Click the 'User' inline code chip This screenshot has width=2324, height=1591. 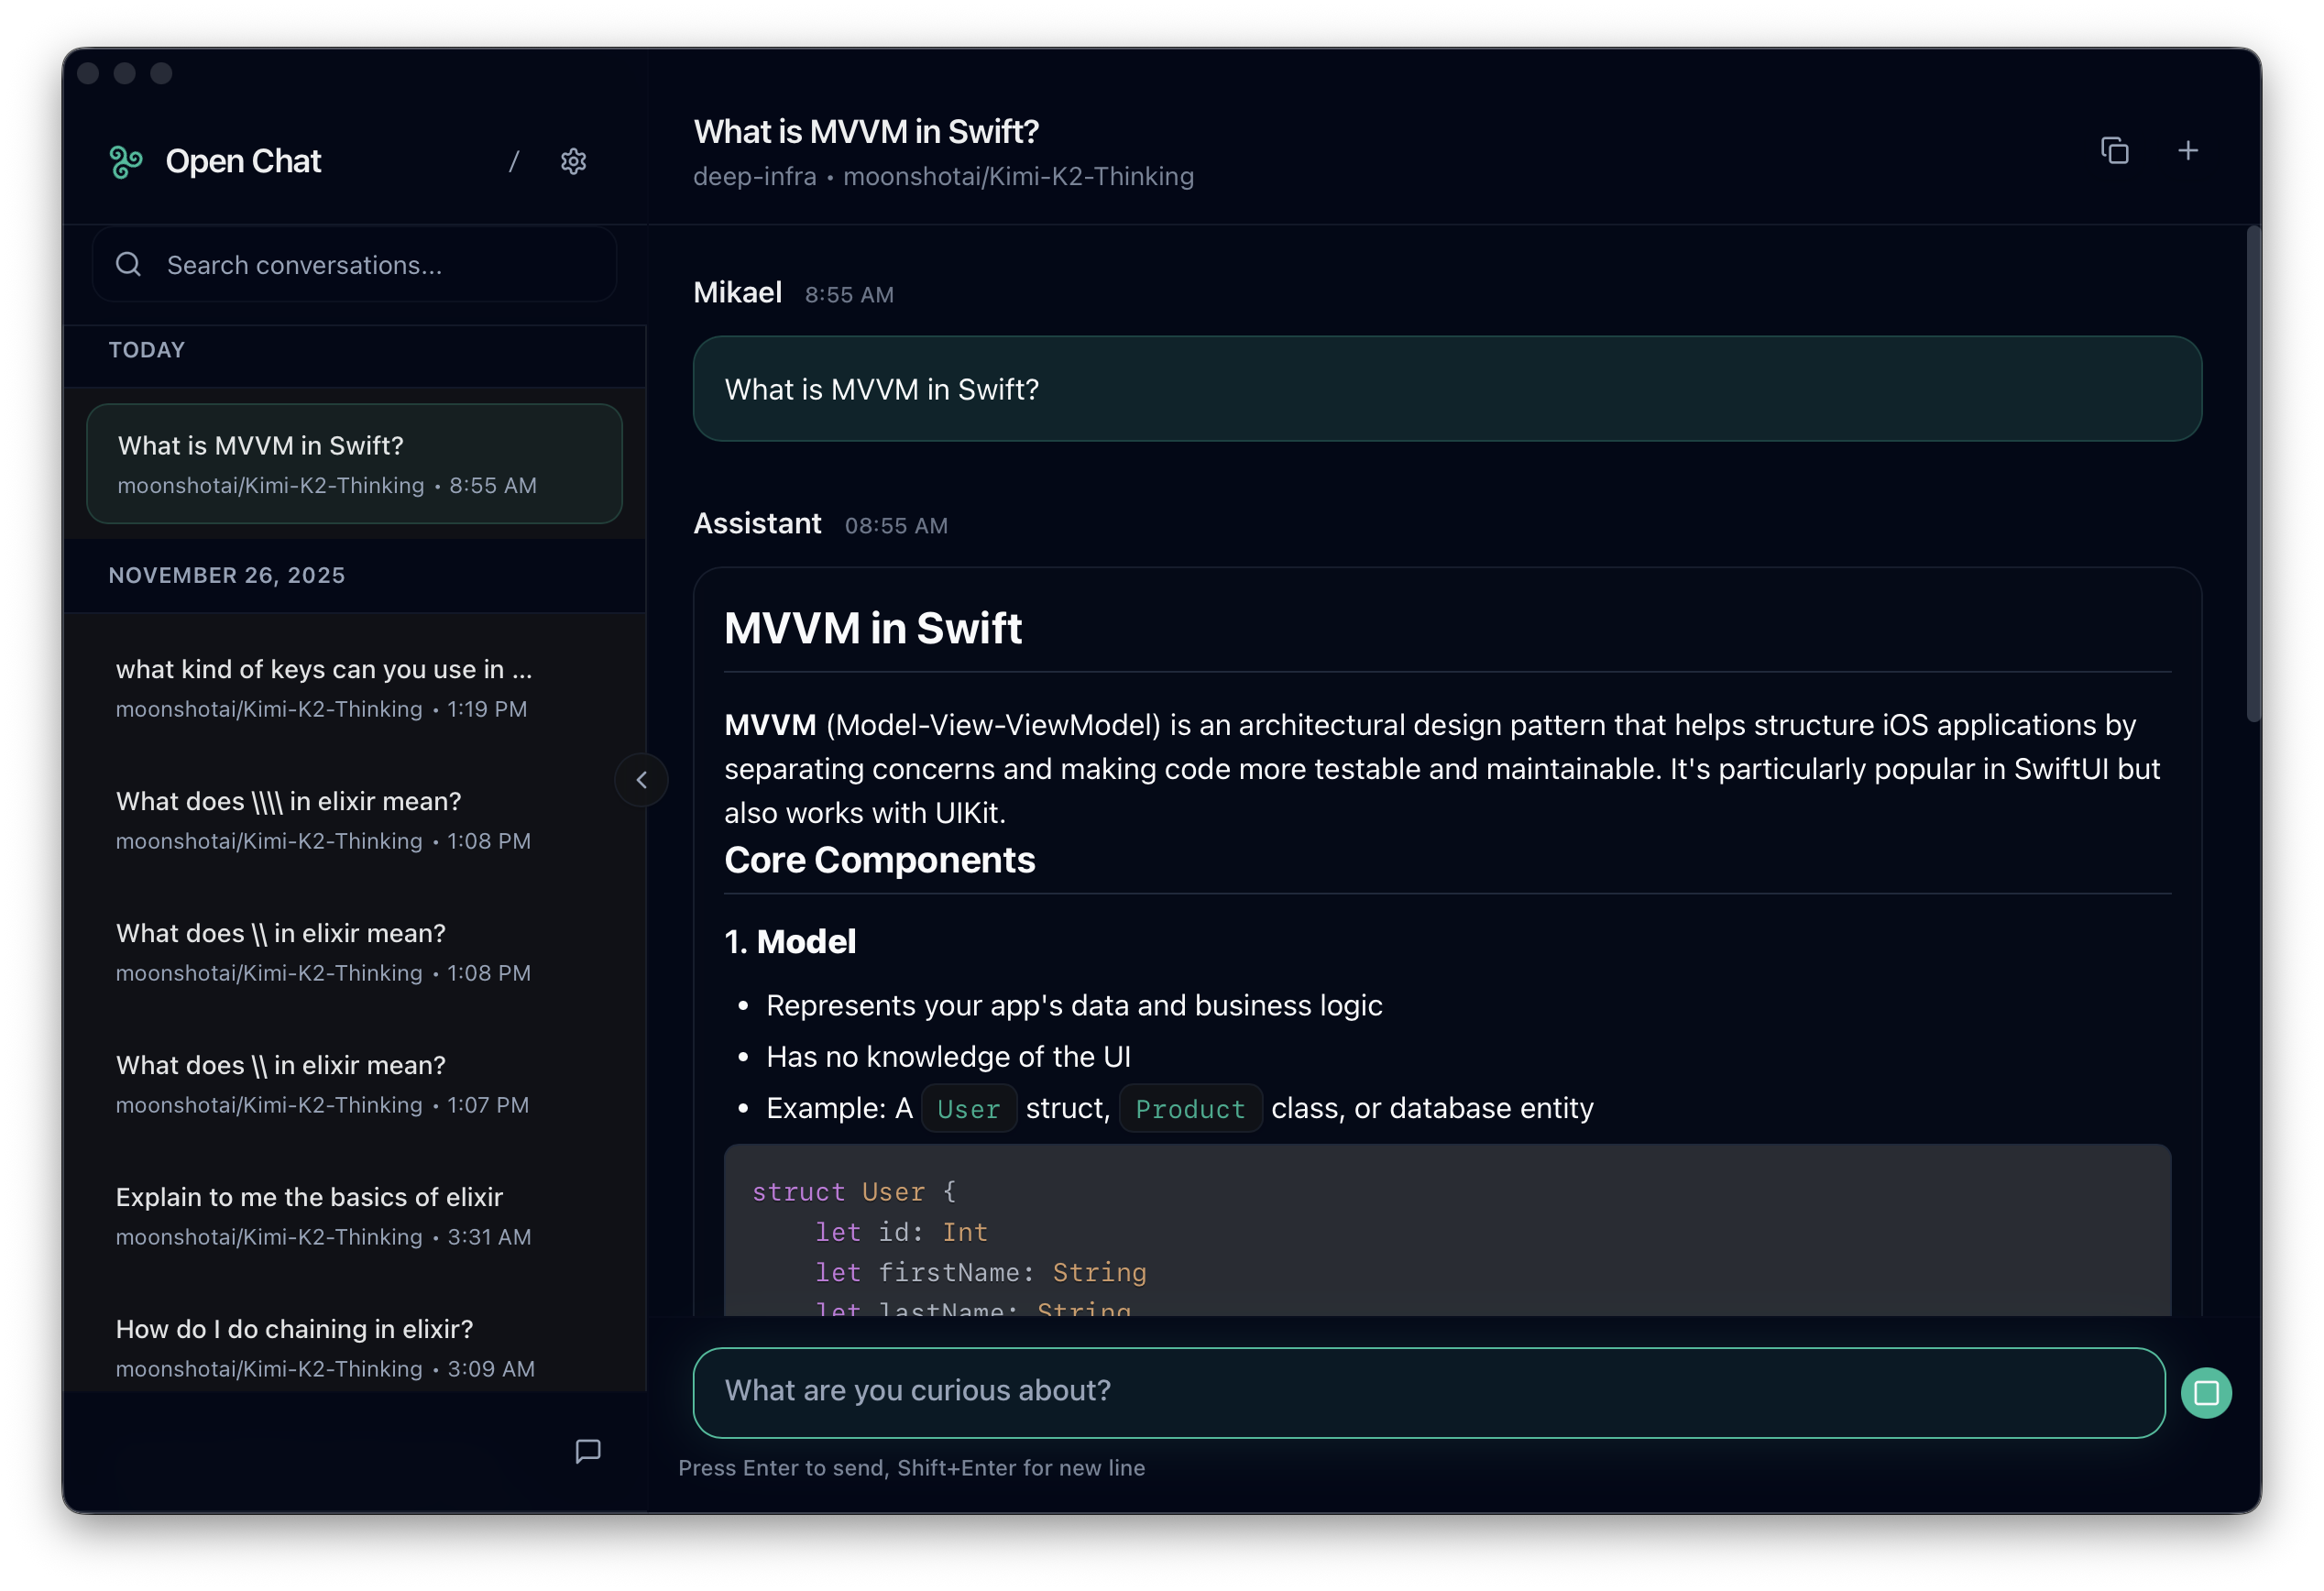tap(968, 1108)
